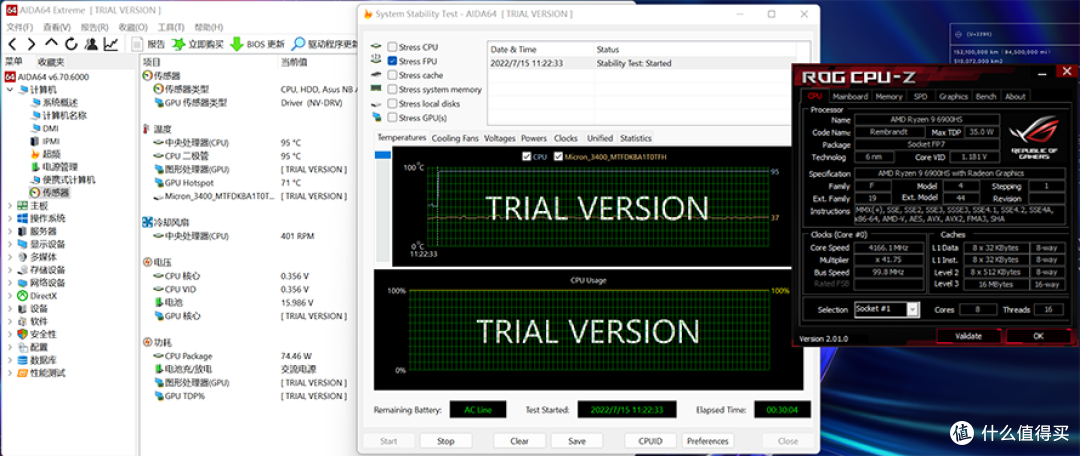This screenshot has height=456, width=1080.
Task: Switch to the Cooling Fans tab
Action: pyautogui.click(x=455, y=138)
